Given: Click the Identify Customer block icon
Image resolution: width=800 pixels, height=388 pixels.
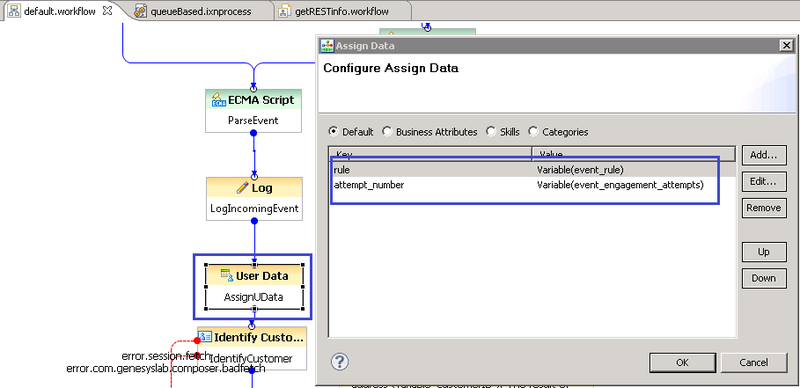Looking at the screenshot, I should click(205, 337).
